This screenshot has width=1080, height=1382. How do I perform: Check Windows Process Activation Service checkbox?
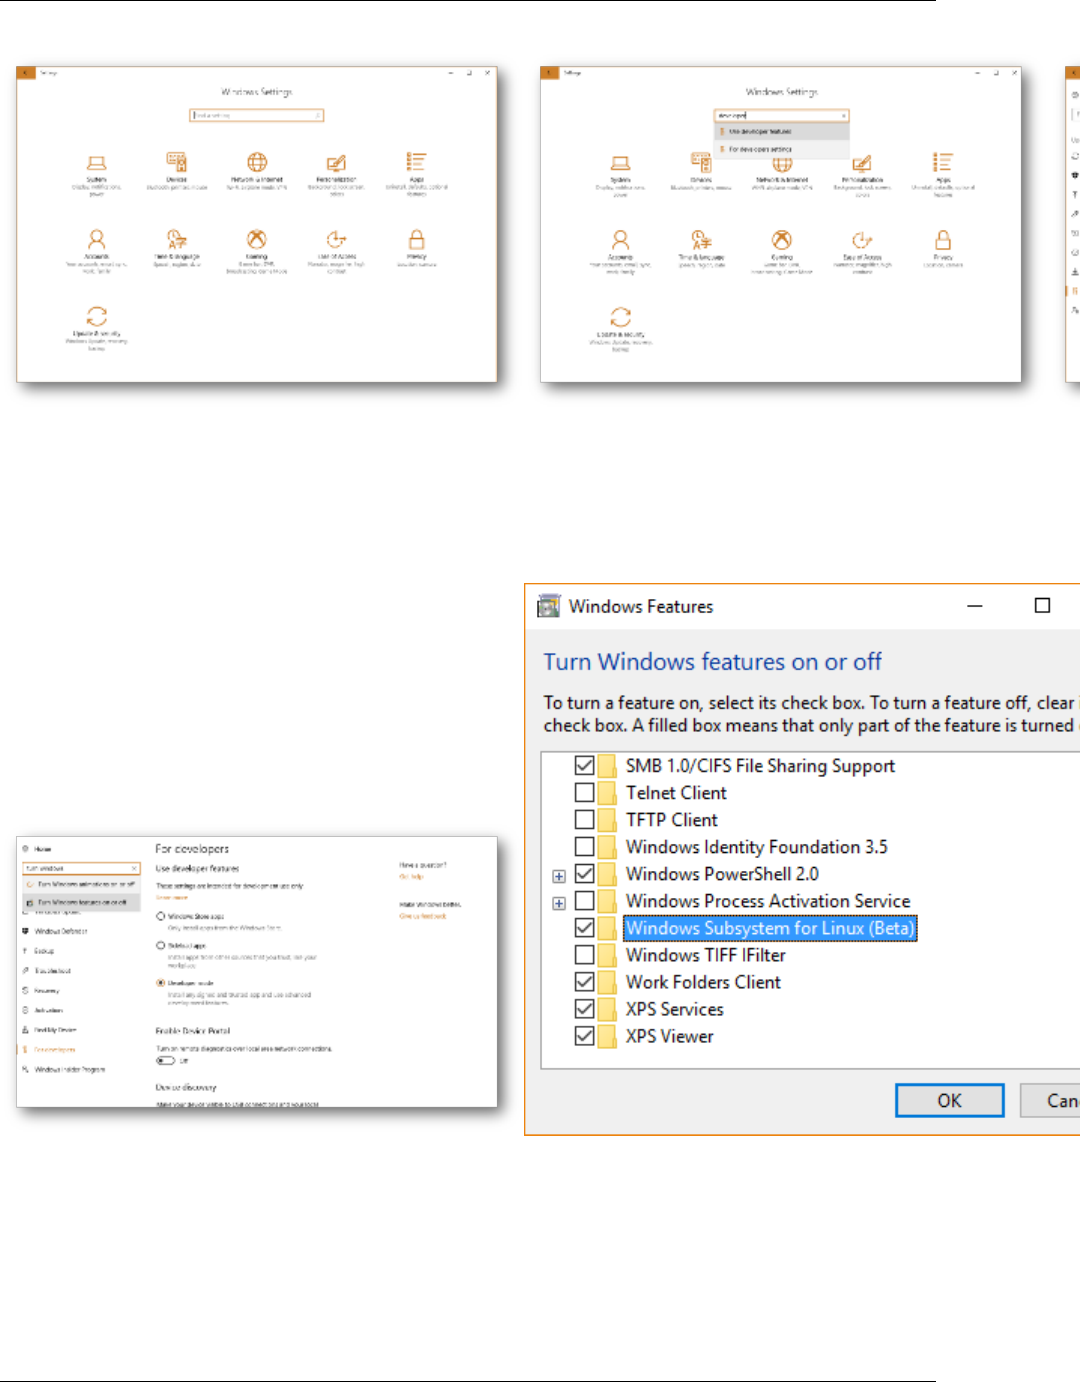[585, 901]
